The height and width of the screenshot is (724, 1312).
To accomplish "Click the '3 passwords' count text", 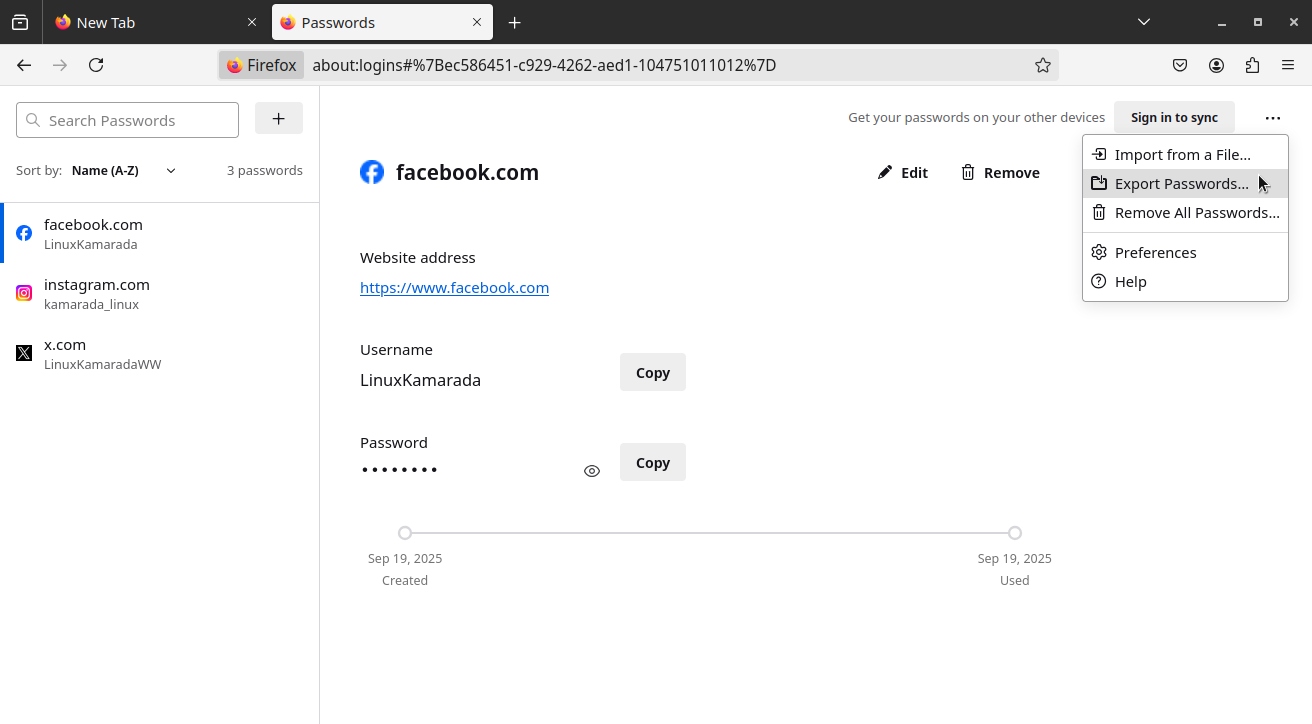I will (265, 170).
